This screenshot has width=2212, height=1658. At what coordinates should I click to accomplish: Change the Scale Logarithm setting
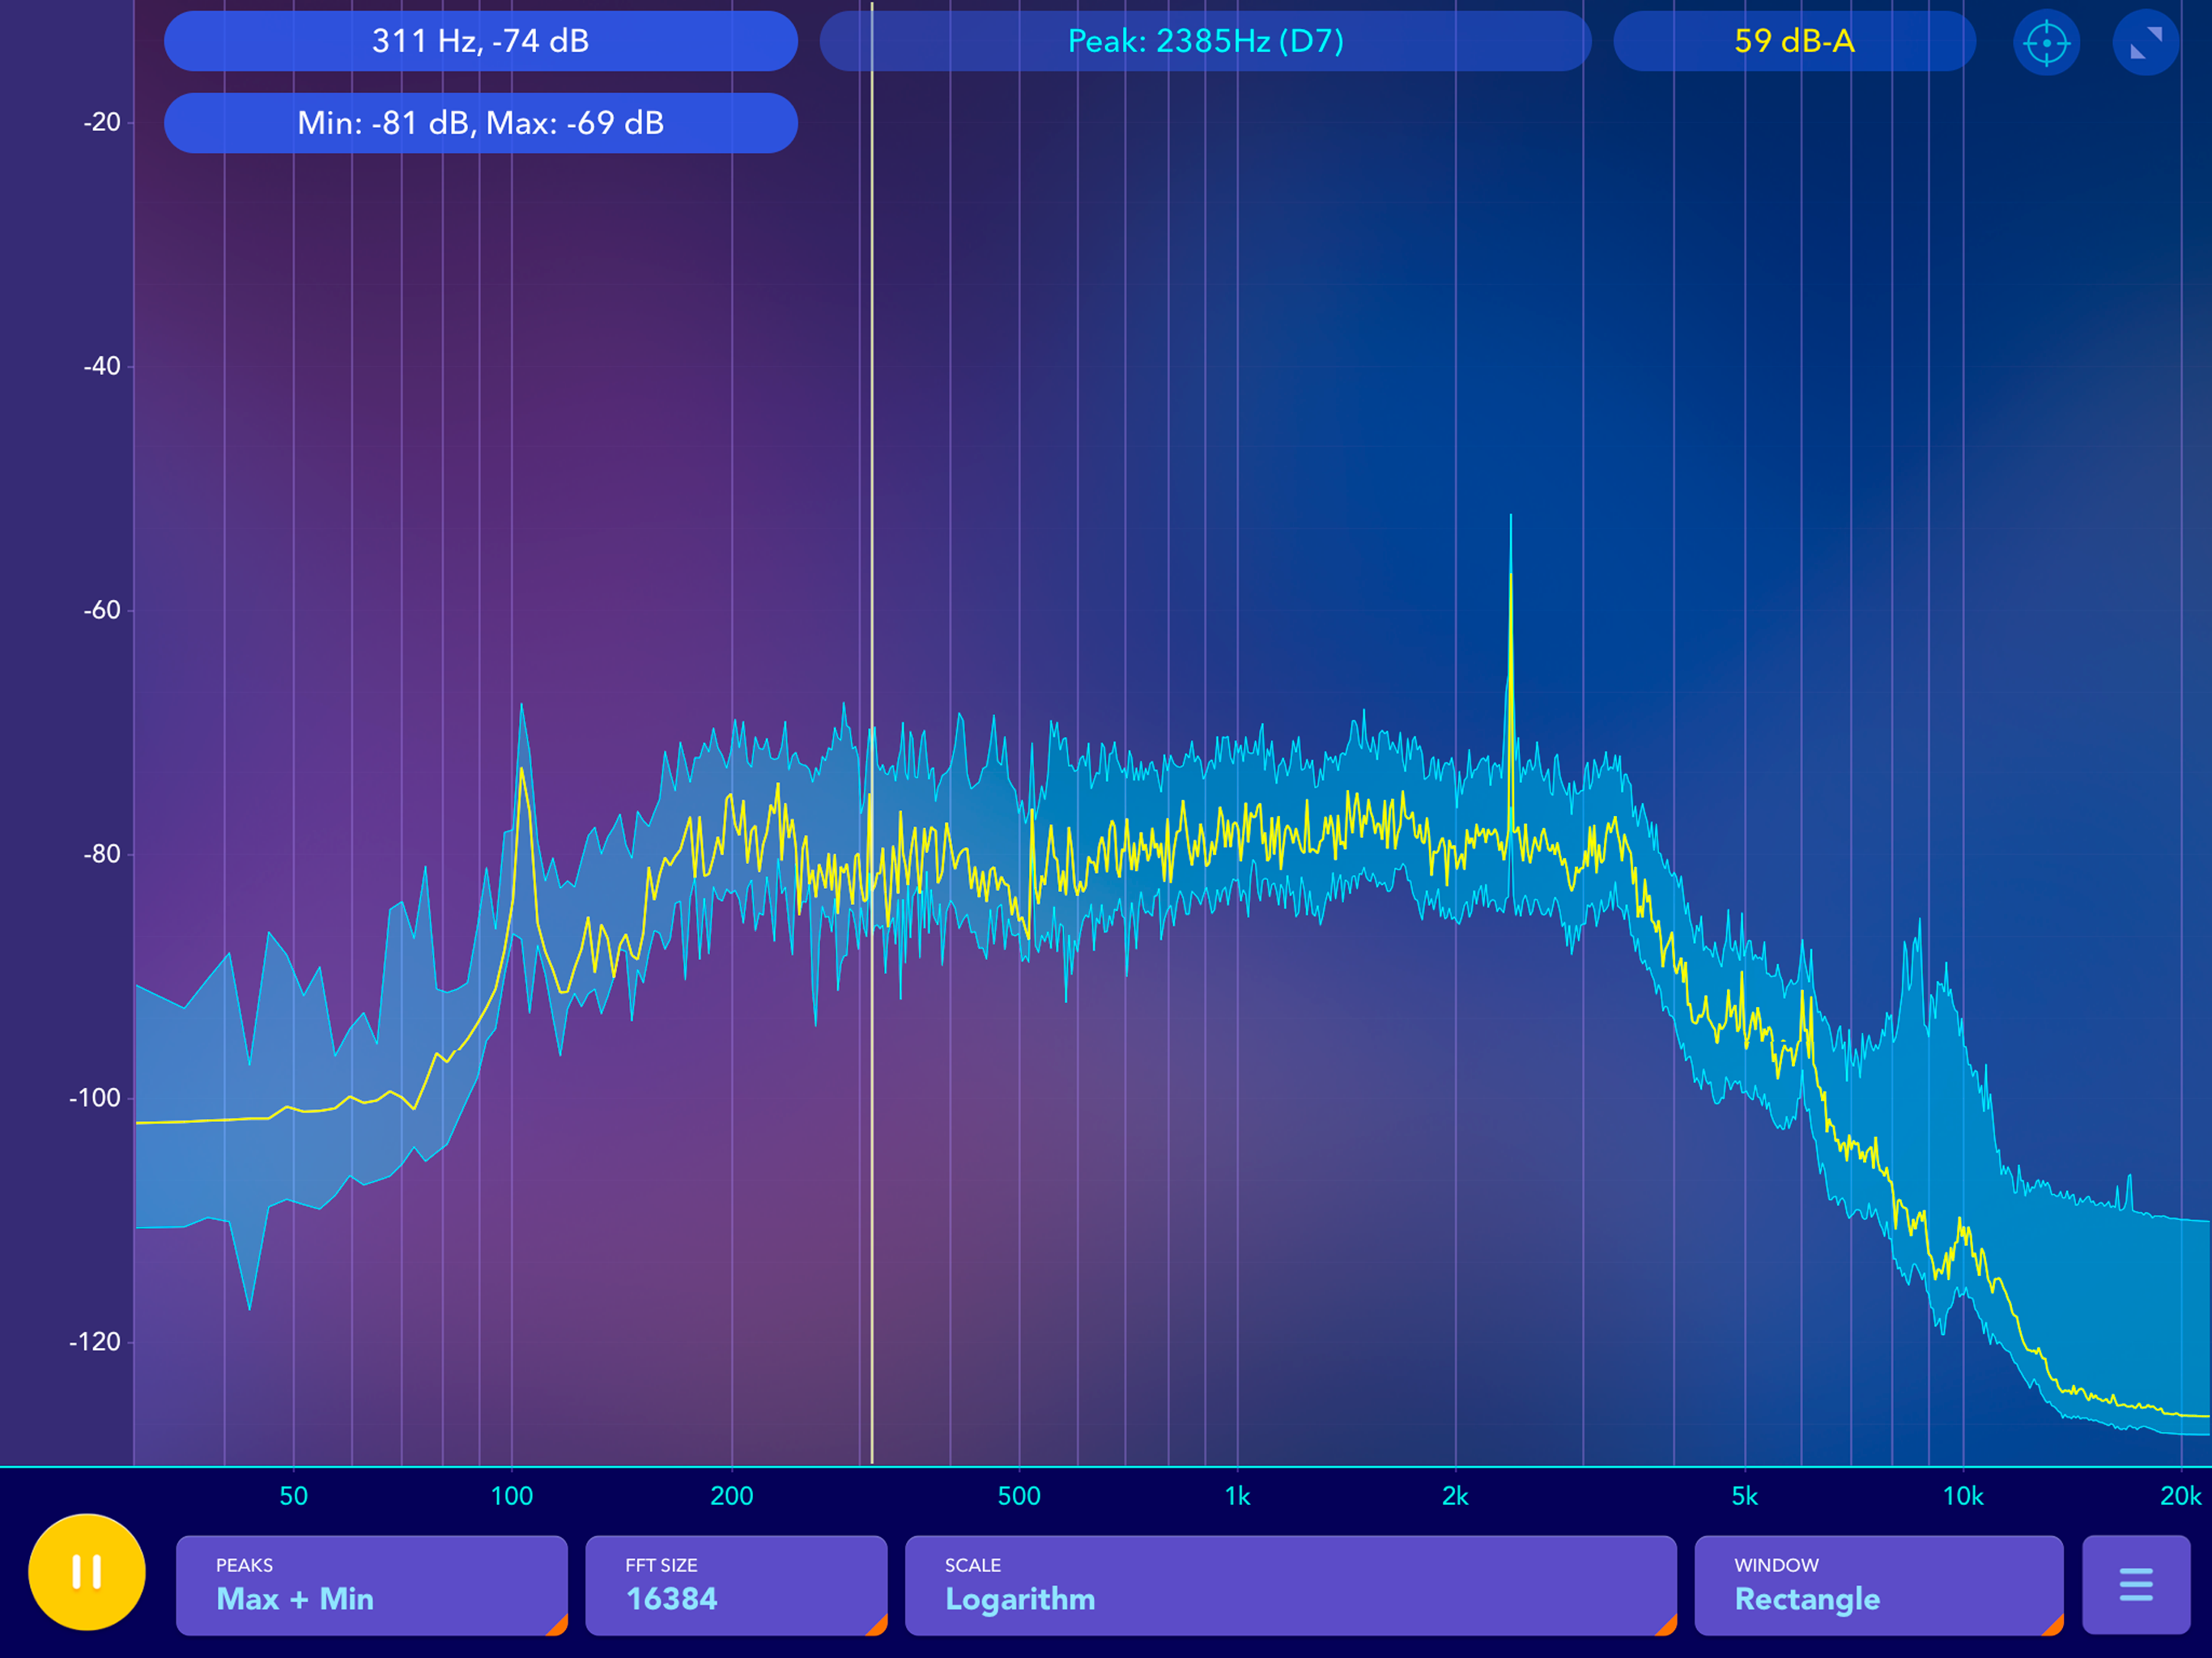(x=1290, y=1585)
